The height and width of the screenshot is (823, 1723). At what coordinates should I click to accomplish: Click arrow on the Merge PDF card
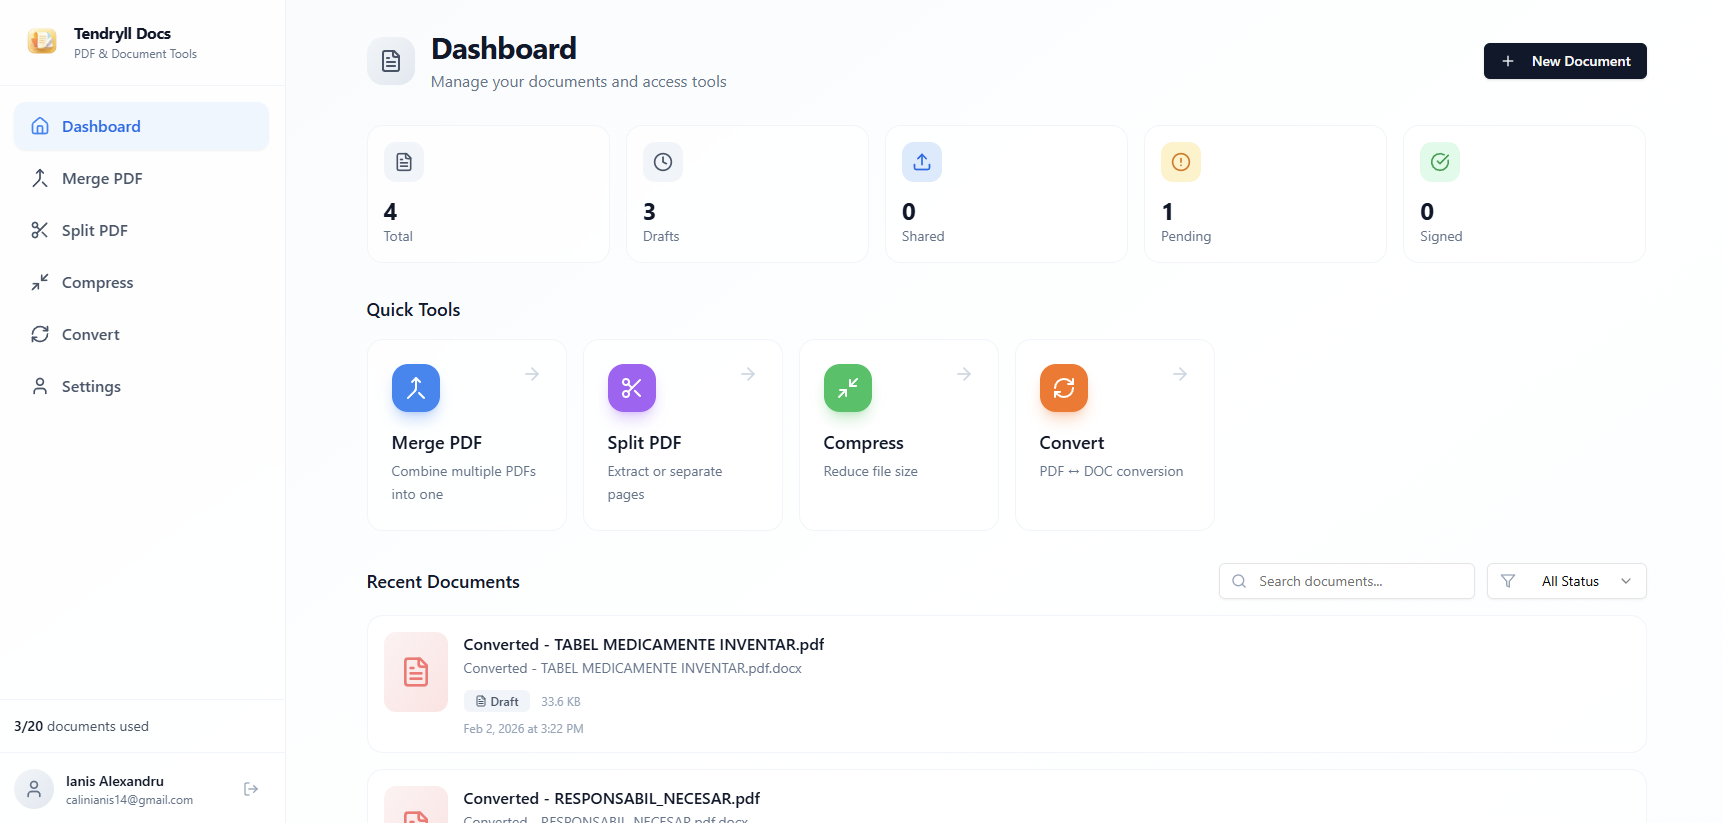coord(532,374)
